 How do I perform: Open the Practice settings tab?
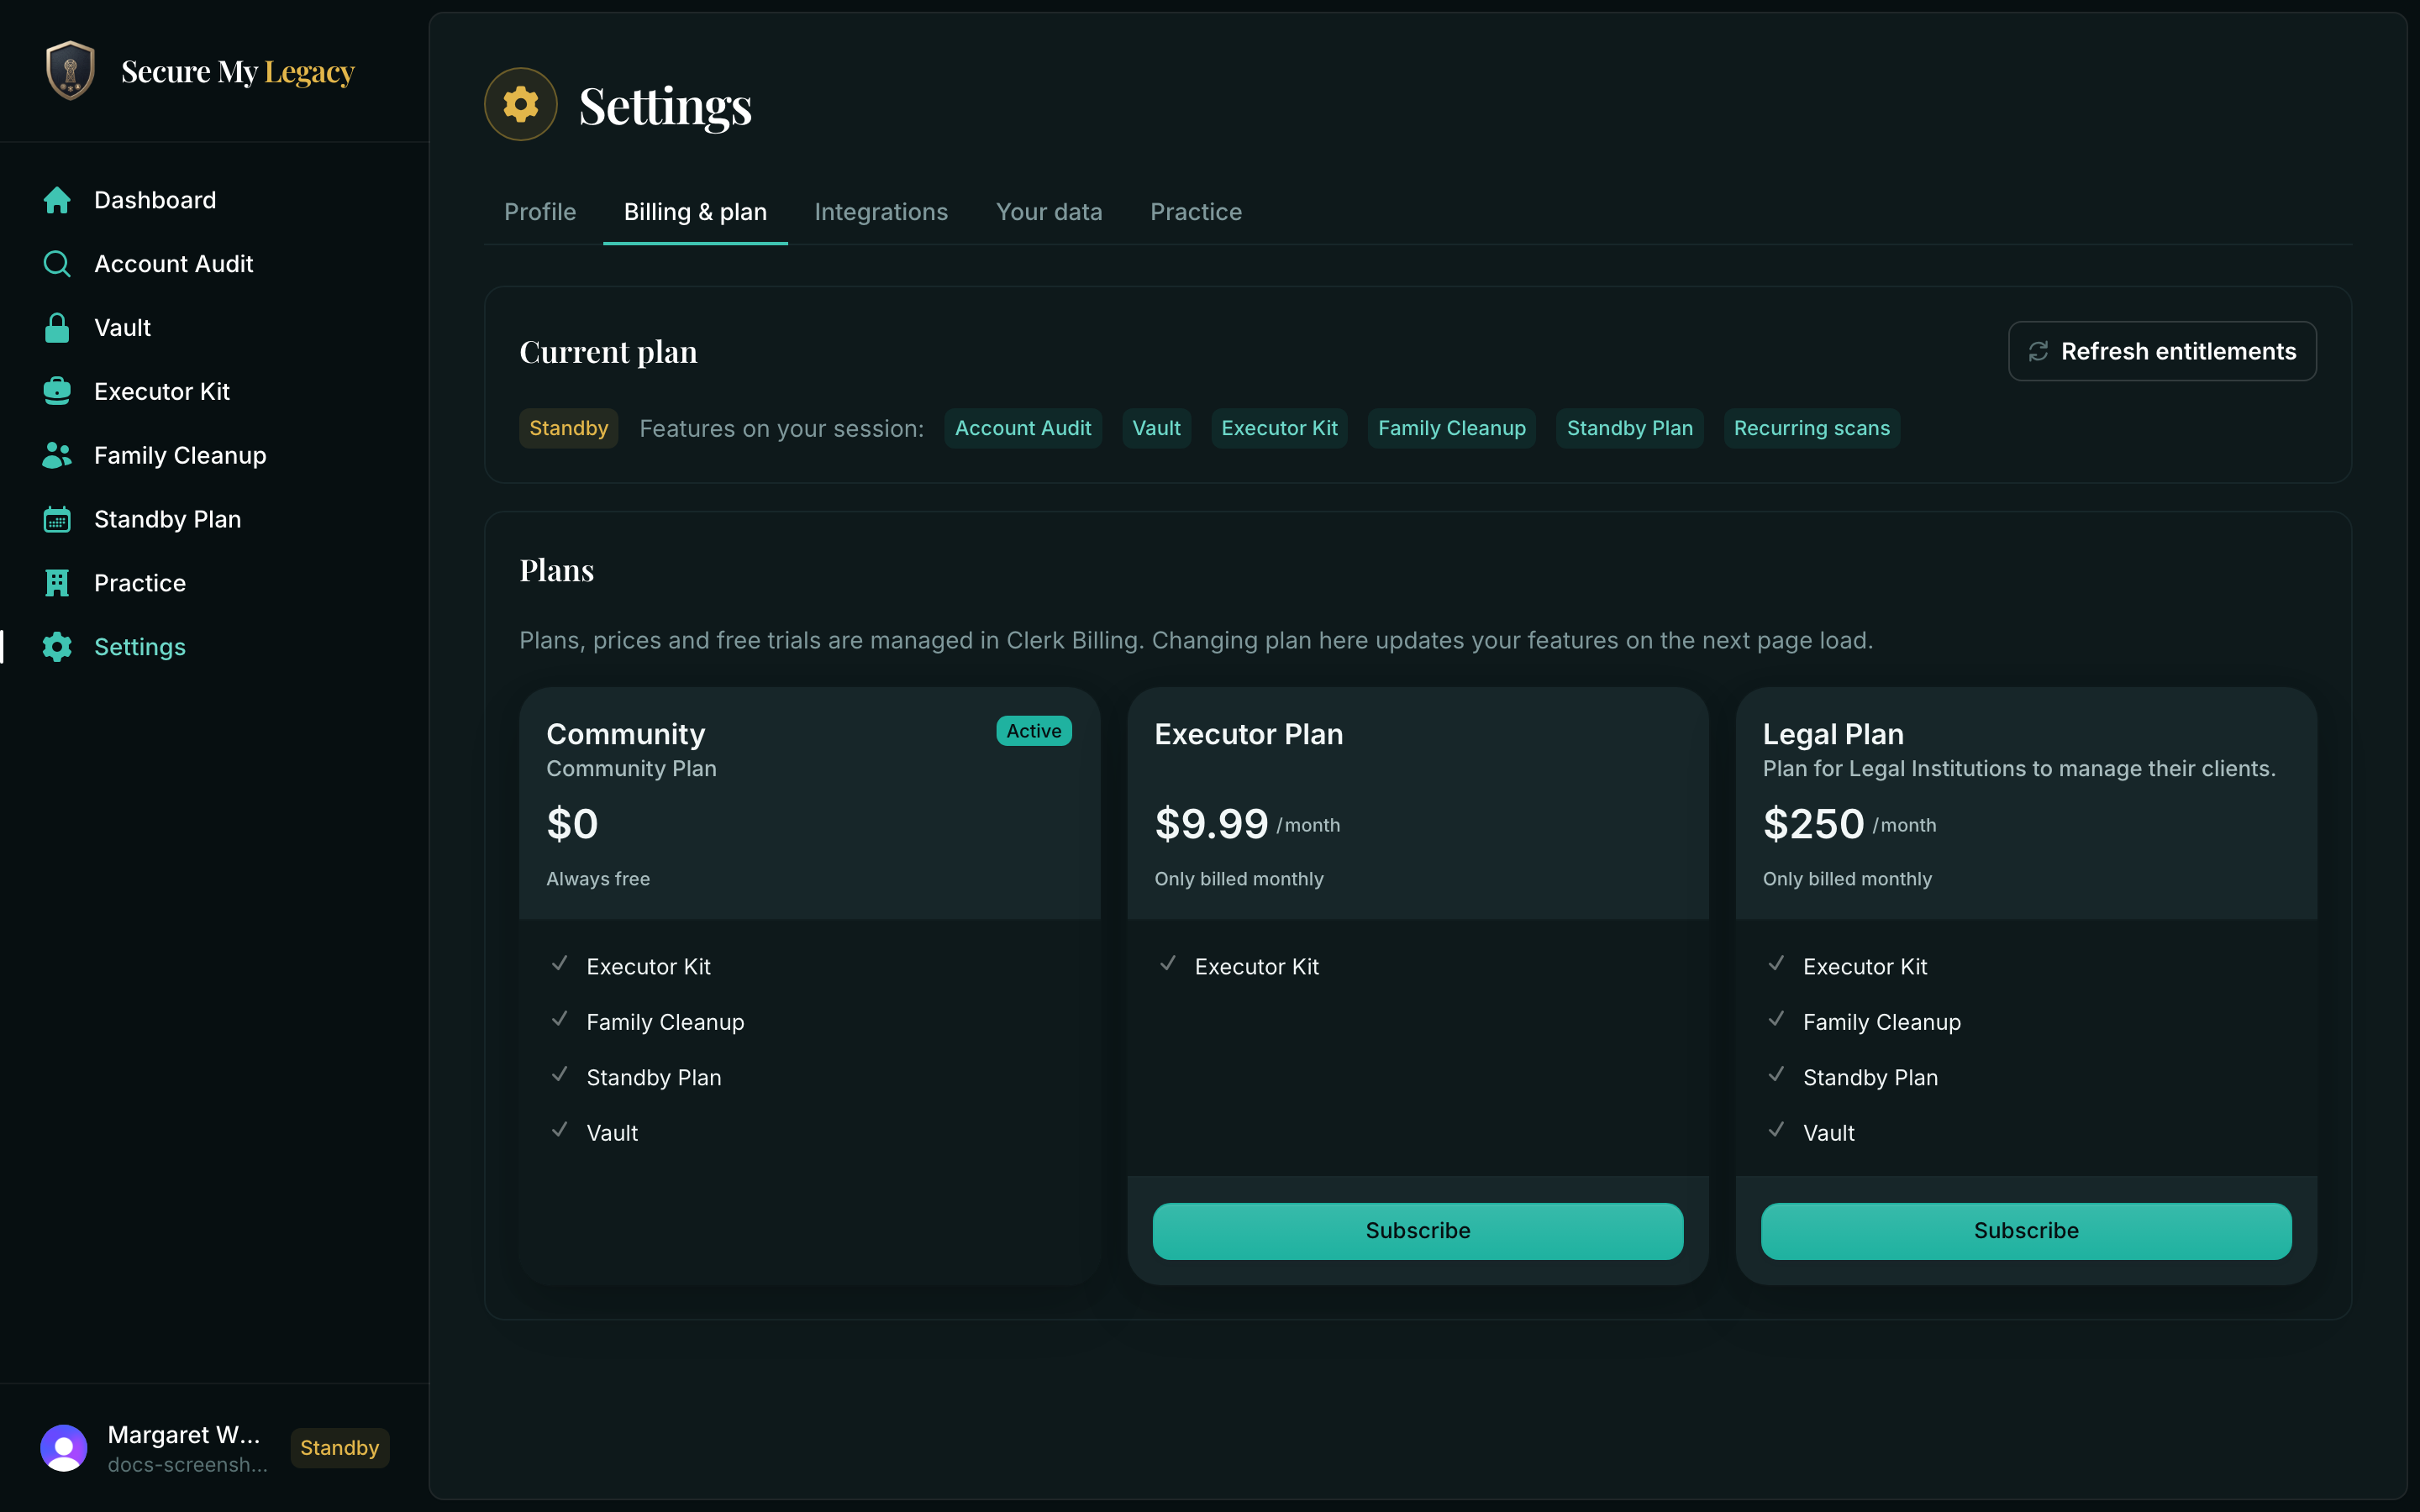tap(1196, 212)
